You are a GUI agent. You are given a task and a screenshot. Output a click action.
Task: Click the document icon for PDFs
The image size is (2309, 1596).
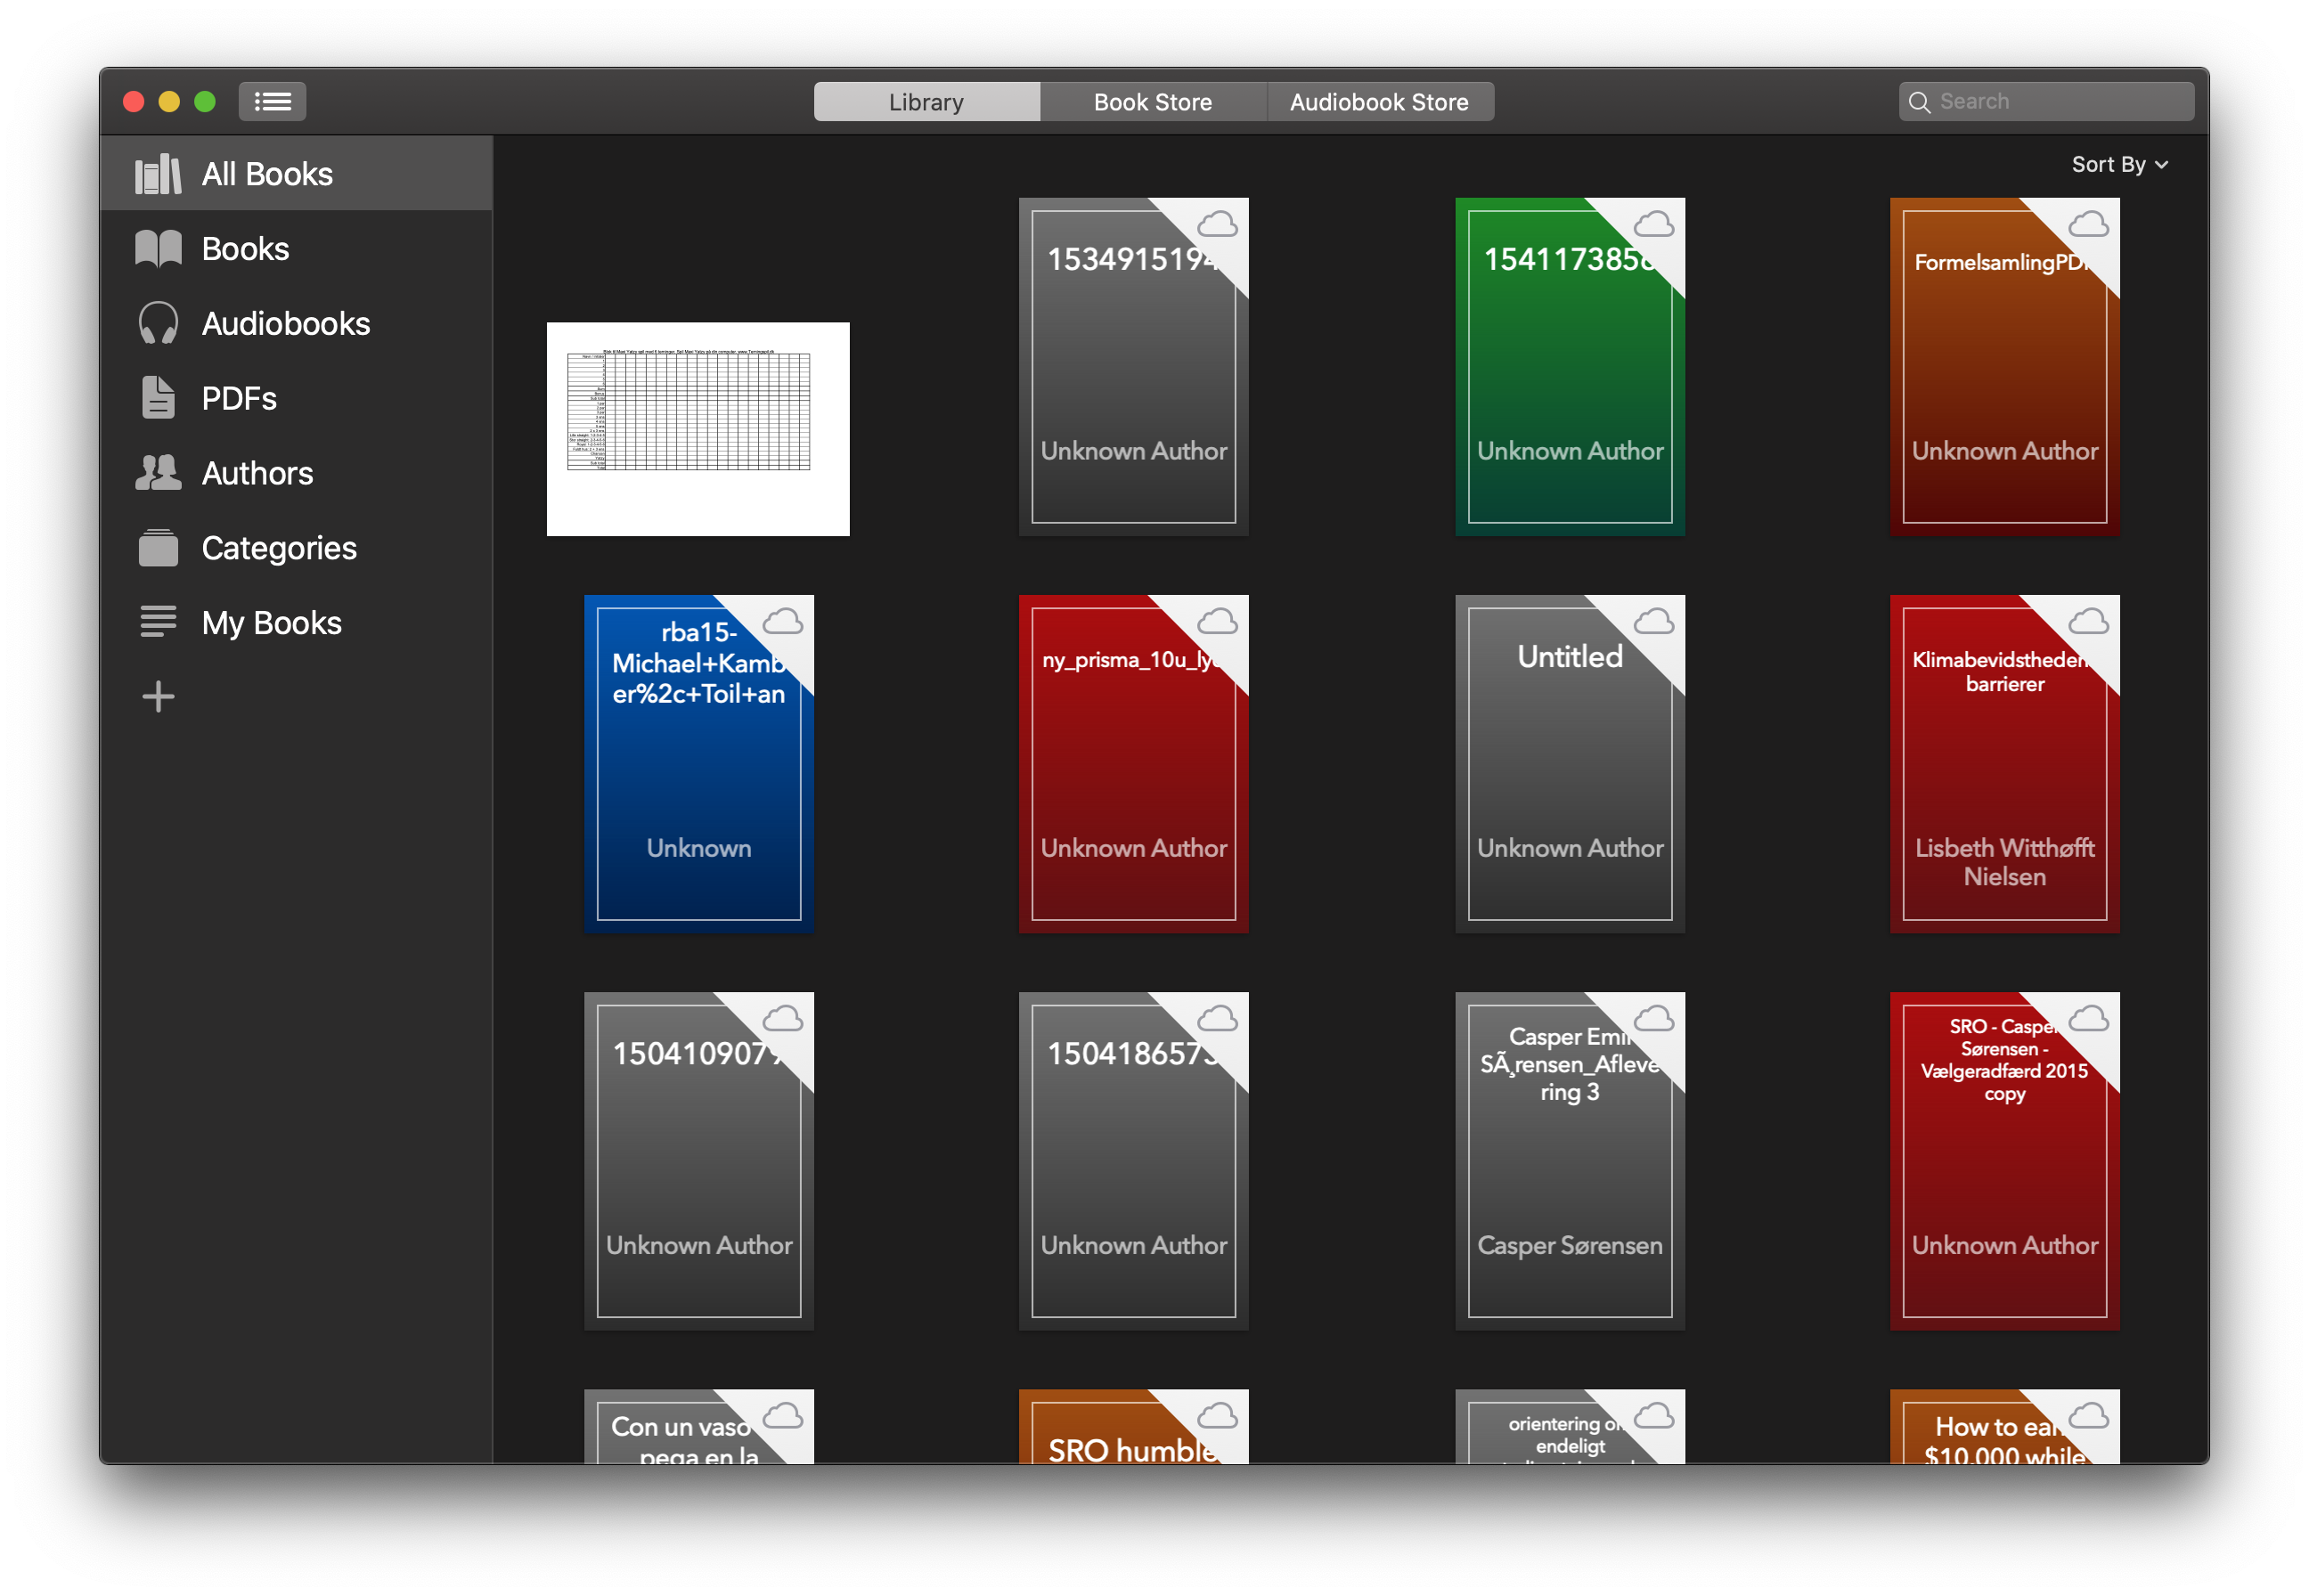click(158, 398)
